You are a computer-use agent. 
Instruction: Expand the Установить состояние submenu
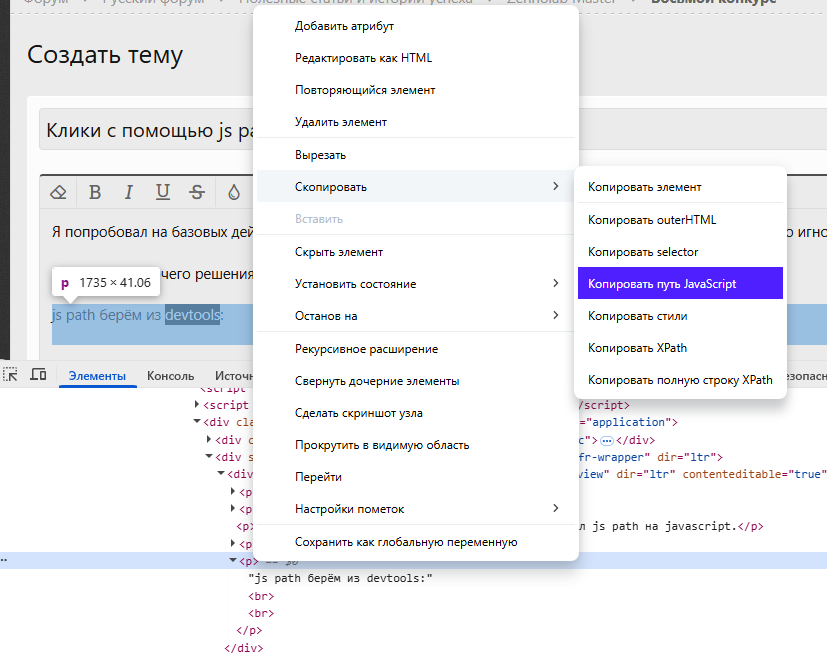coord(555,284)
